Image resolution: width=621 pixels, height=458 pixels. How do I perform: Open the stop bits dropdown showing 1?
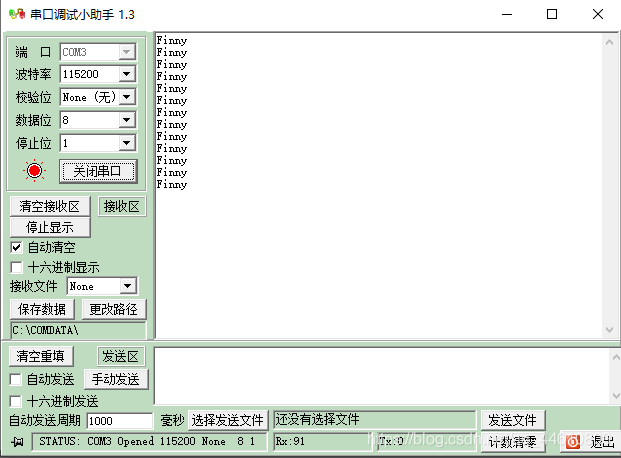tap(127, 143)
